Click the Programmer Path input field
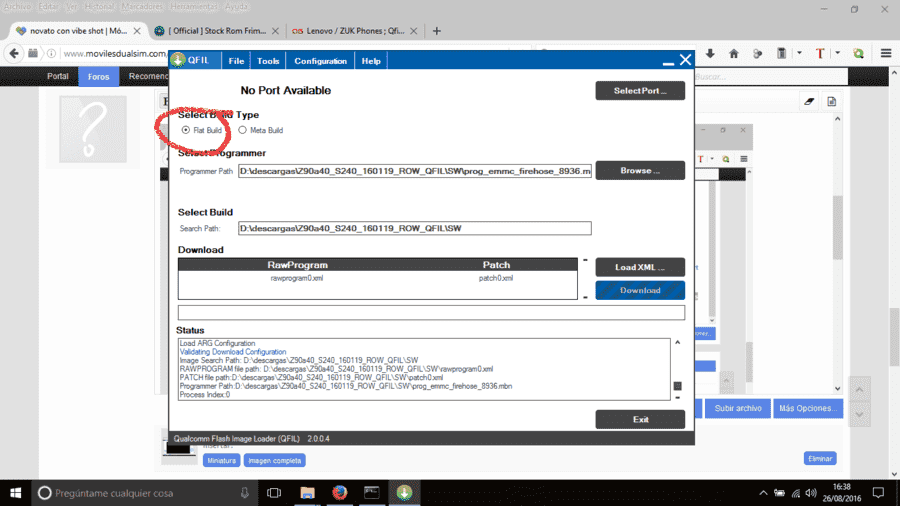This screenshot has height=506, width=900. pyautogui.click(x=414, y=171)
